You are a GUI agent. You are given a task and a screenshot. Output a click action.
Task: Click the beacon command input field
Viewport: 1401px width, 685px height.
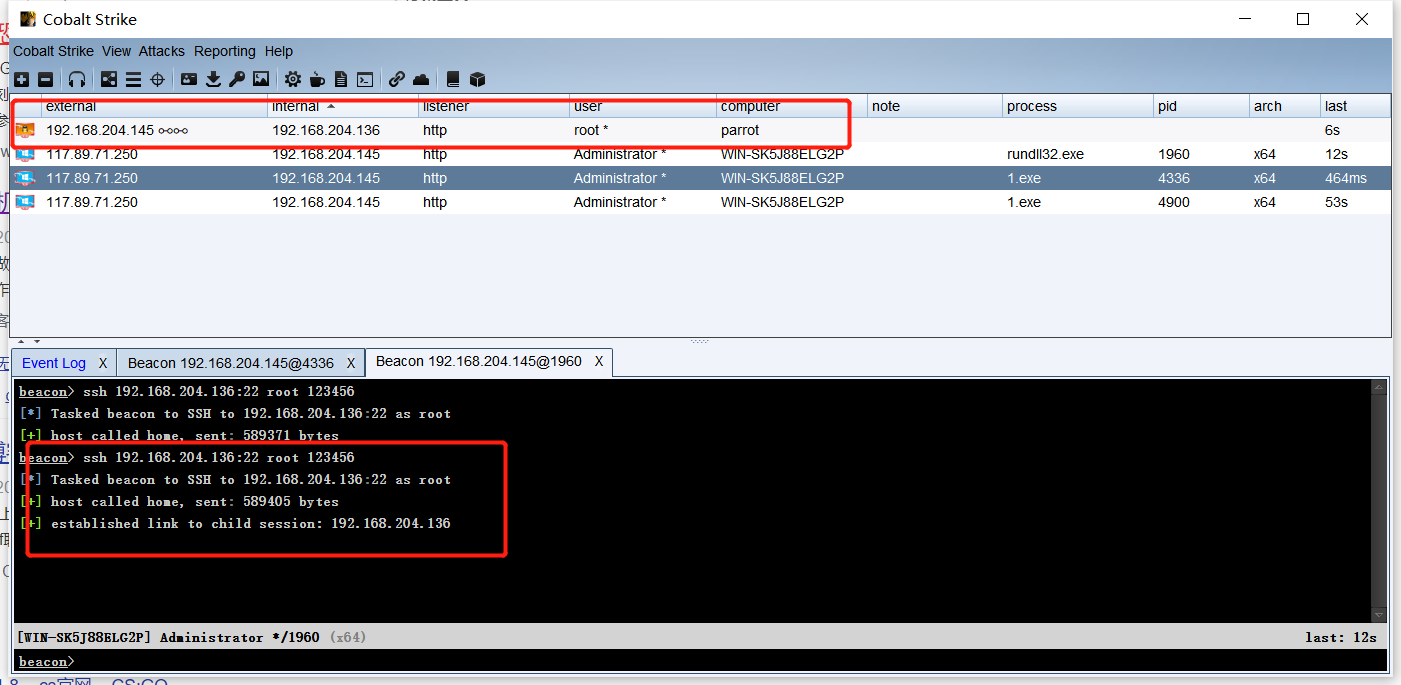click(x=730, y=661)
